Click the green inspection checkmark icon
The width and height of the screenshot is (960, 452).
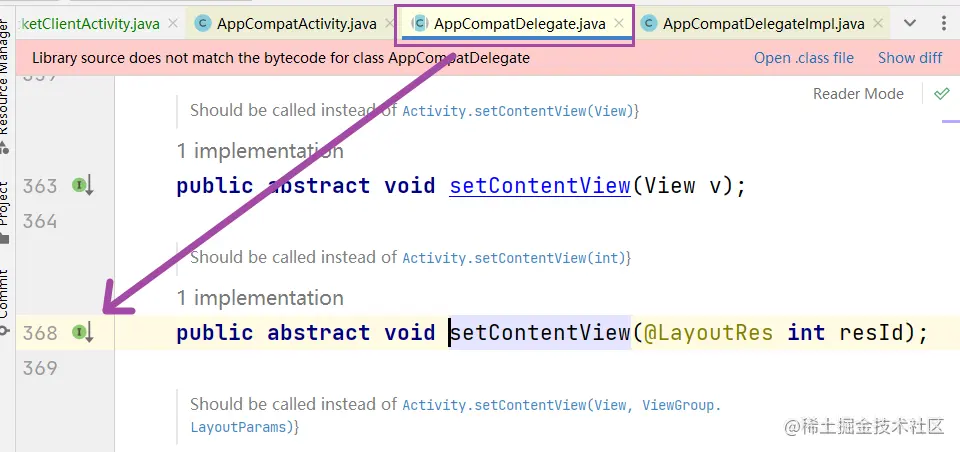coord(941,94)
